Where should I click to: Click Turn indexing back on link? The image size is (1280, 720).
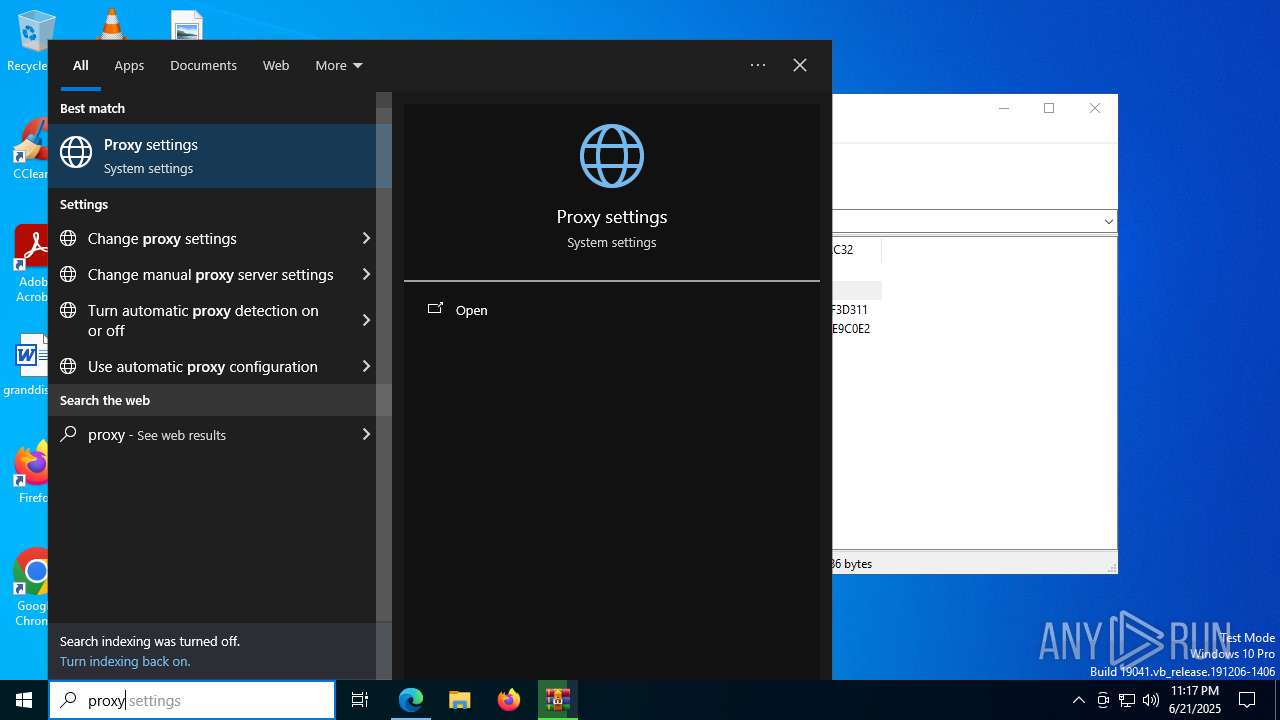125,661
